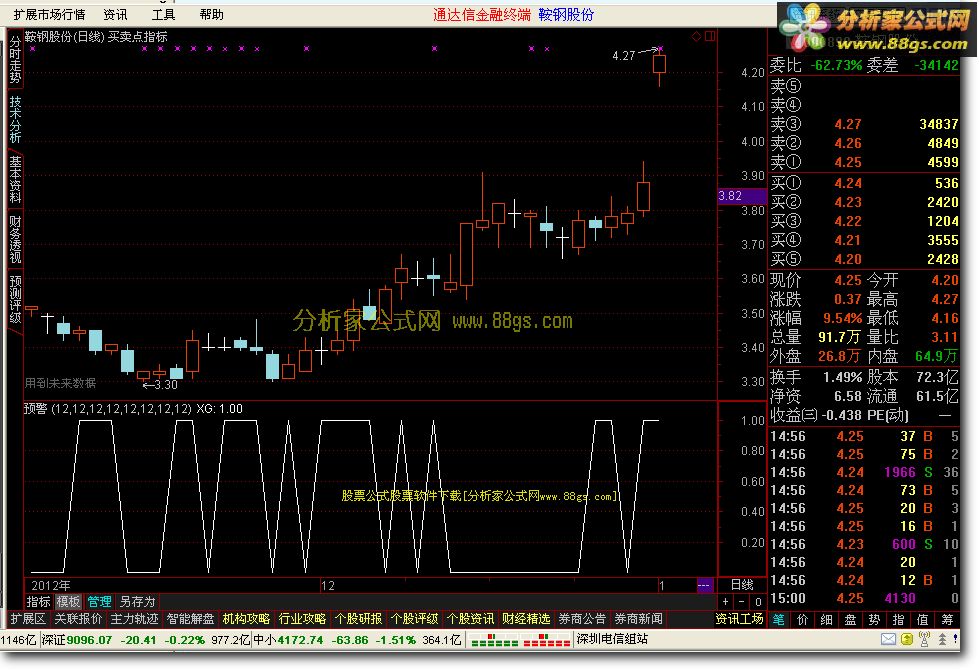Viewport: 979px width, 670px height.
Task: Click the latest candlestick at 4.27 high
Action: [x=659, y=64]
